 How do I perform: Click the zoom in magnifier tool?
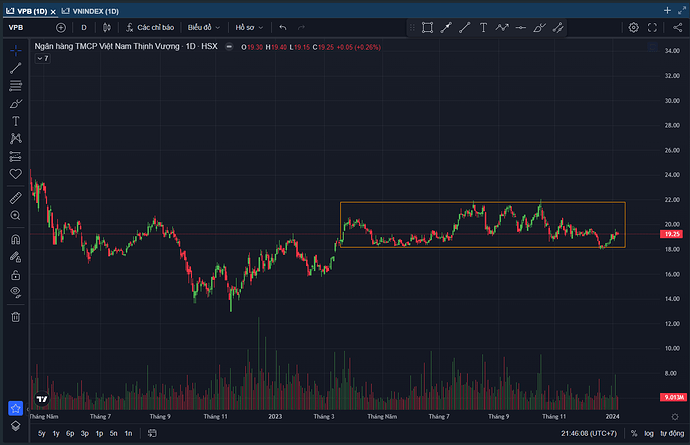[x=15, y=215]
